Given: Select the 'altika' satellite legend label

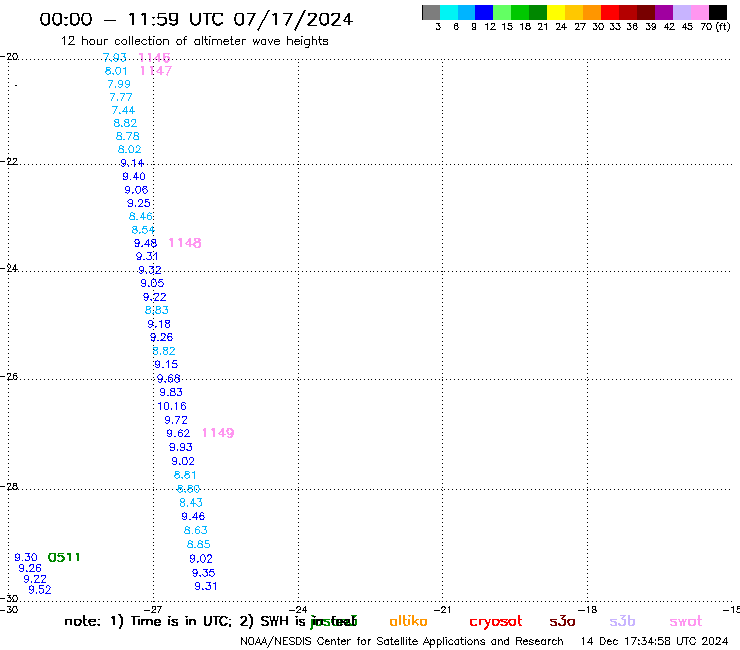Looking at the screenshot, I should [408, 621].
